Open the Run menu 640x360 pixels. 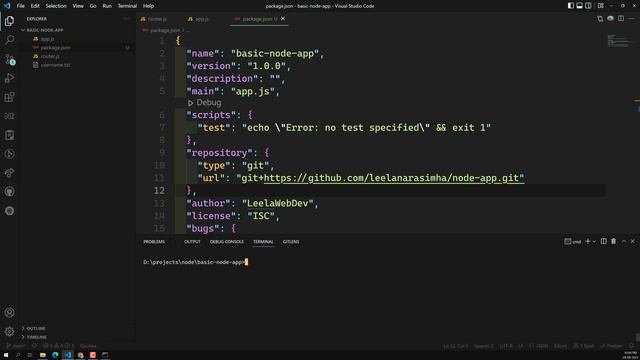(x=107, y=6)
